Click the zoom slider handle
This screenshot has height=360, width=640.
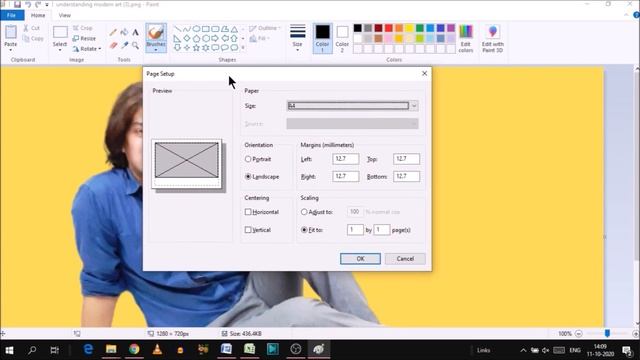607,333
